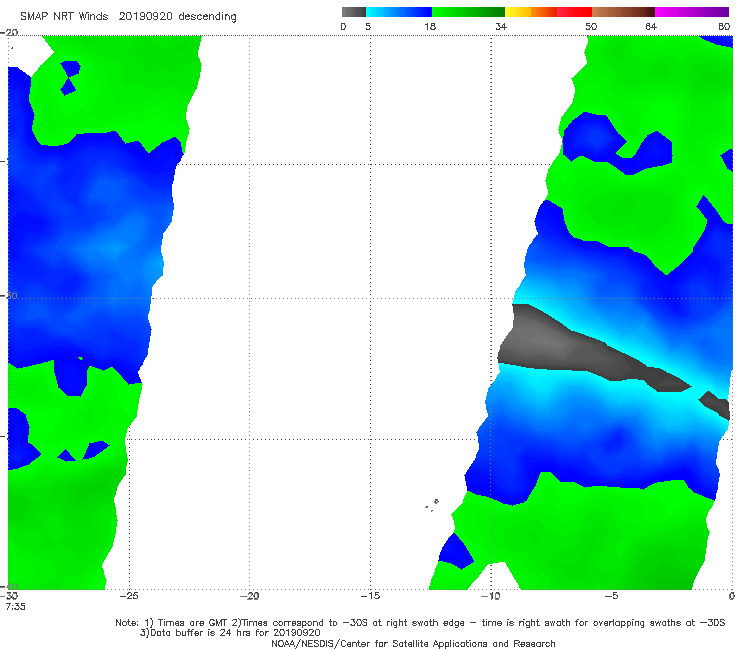Click the '-15' longitude axis label

point(370,596)
